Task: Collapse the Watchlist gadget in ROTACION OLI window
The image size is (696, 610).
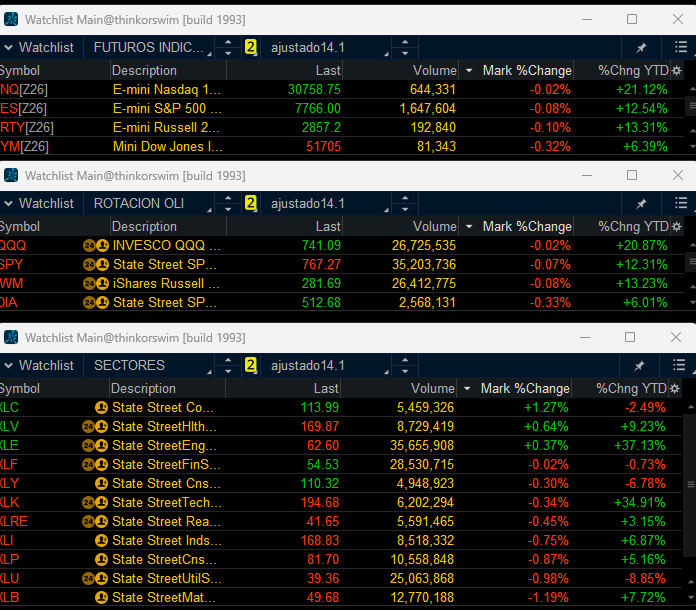Action: point(8,203)
